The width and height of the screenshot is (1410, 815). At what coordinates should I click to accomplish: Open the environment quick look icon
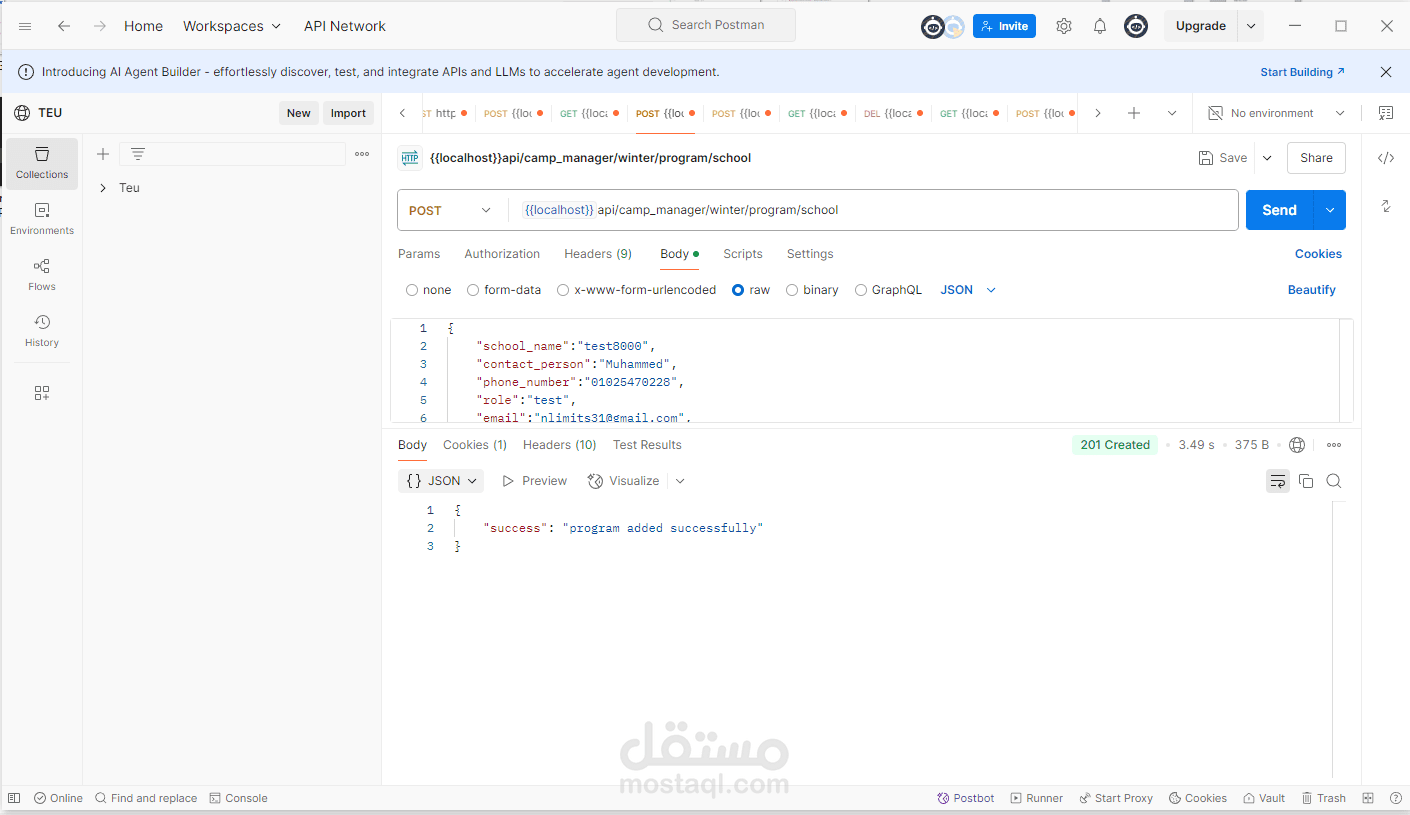(x=1386, y=113)
